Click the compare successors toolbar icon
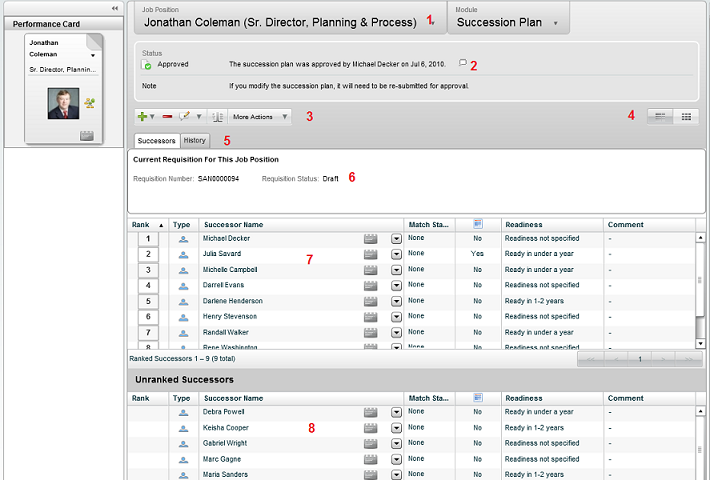 217,117
